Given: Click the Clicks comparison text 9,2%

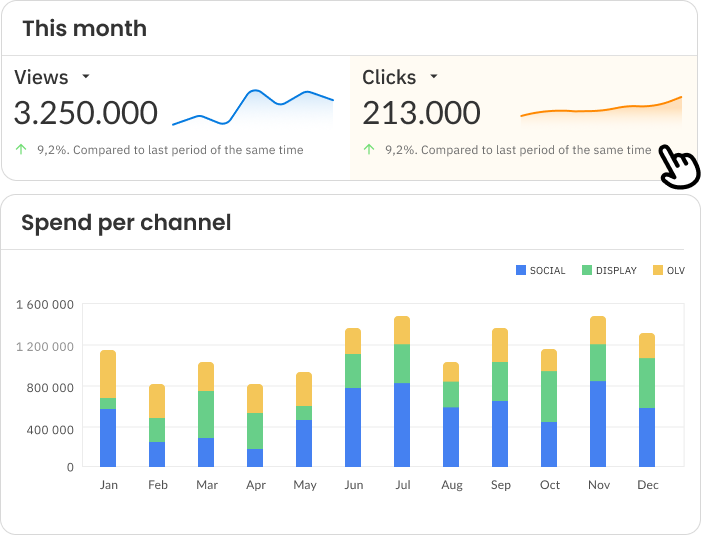Looking at the screenshot, I should tap(518, 150).
